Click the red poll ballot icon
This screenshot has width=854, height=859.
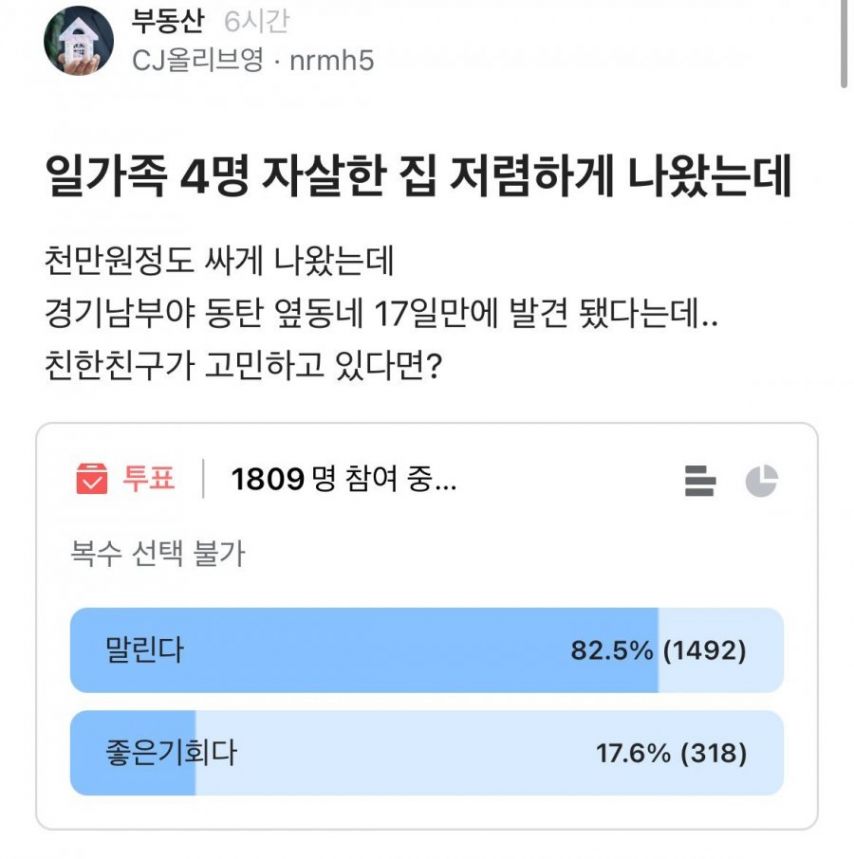click(x=92, y=480)
